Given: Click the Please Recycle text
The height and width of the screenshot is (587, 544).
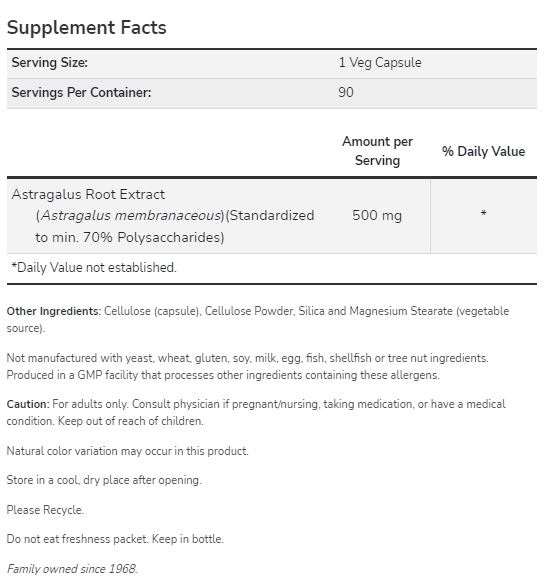Looking at the screenshot, I should click(x=45, y=510).
